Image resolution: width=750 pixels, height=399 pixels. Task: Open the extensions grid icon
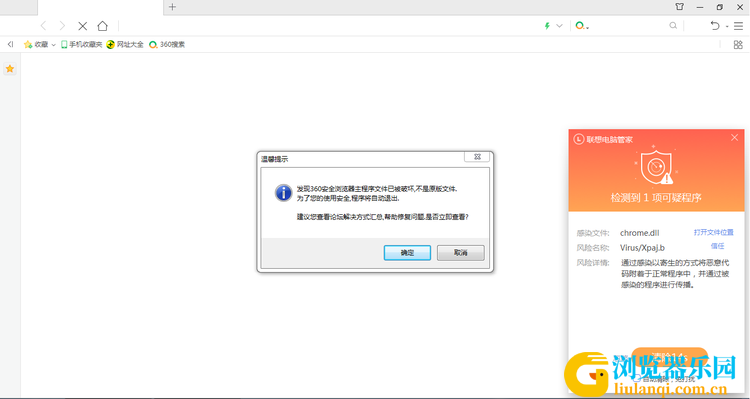(738, 44)
